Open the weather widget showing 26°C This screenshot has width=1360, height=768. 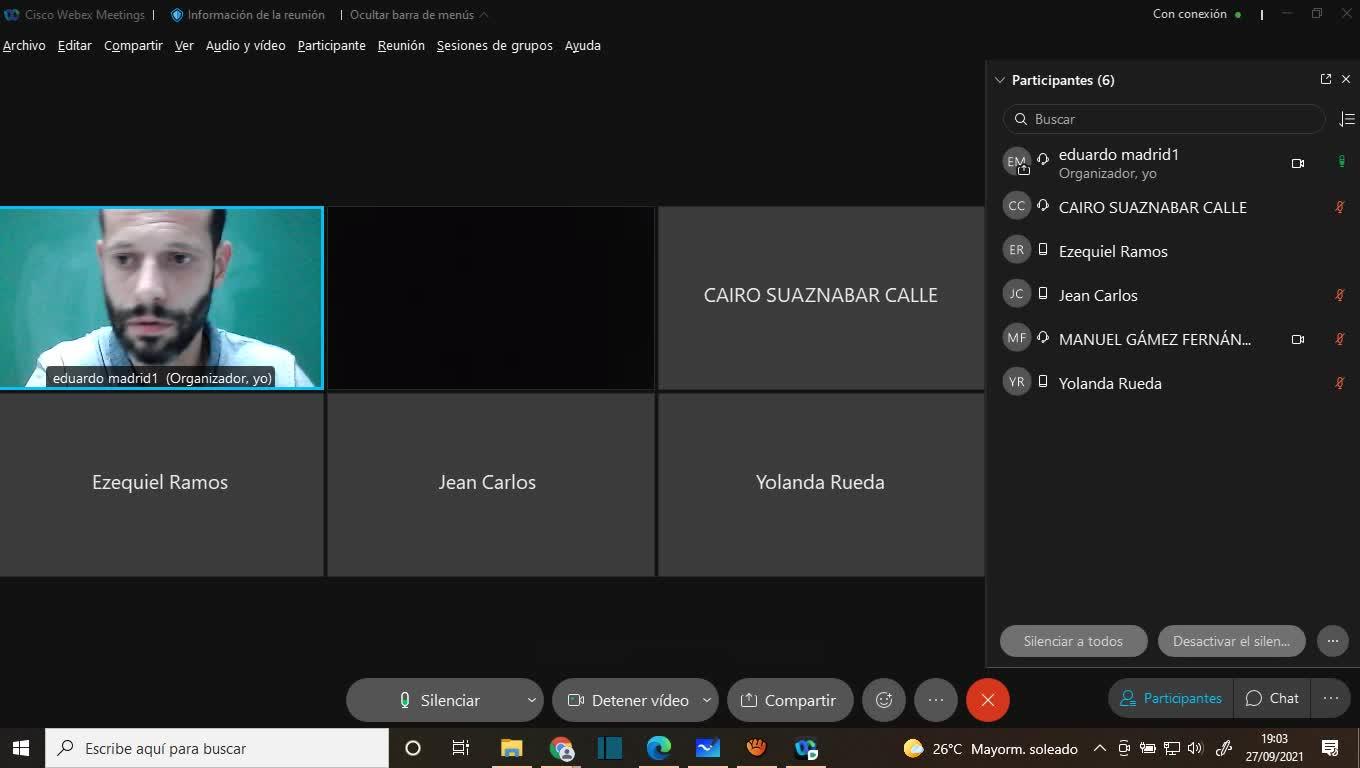pos(990,748)
